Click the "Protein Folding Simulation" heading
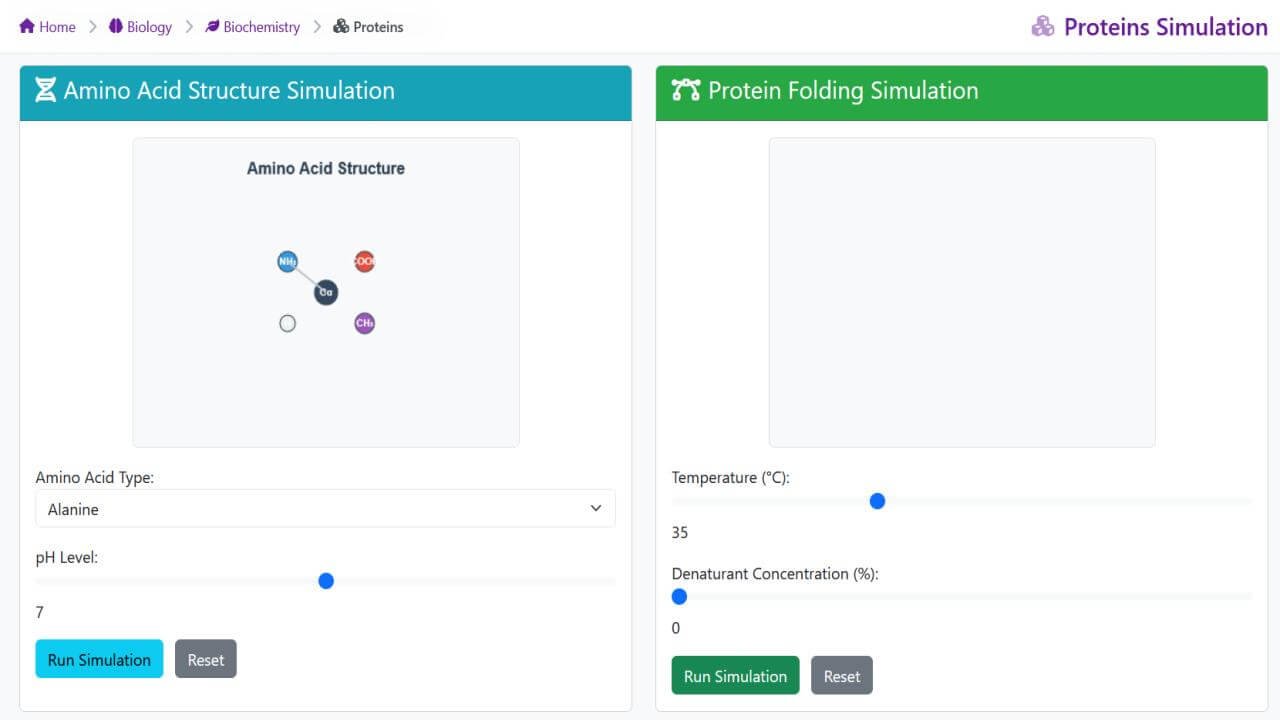The image size is (1280, 720). pos(843,91)
